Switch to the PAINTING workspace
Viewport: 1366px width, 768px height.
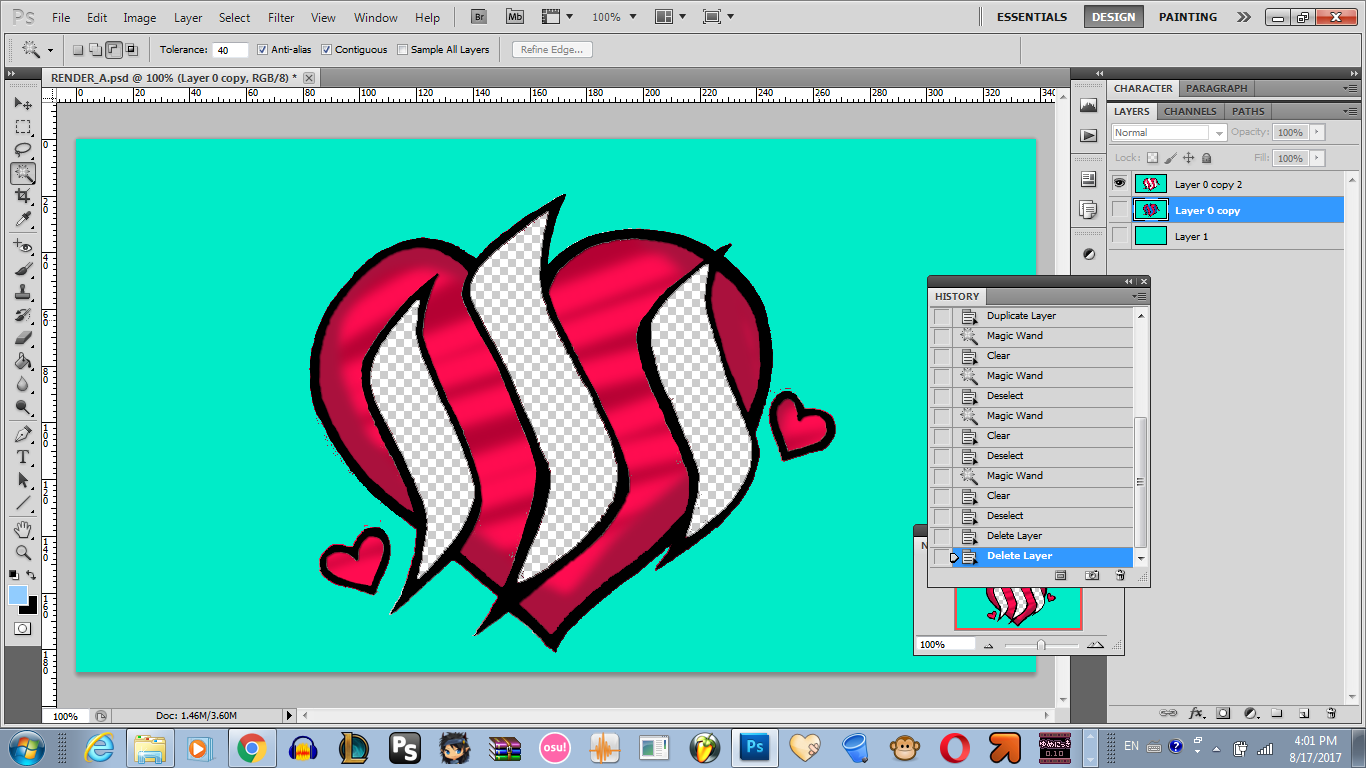1188,17
